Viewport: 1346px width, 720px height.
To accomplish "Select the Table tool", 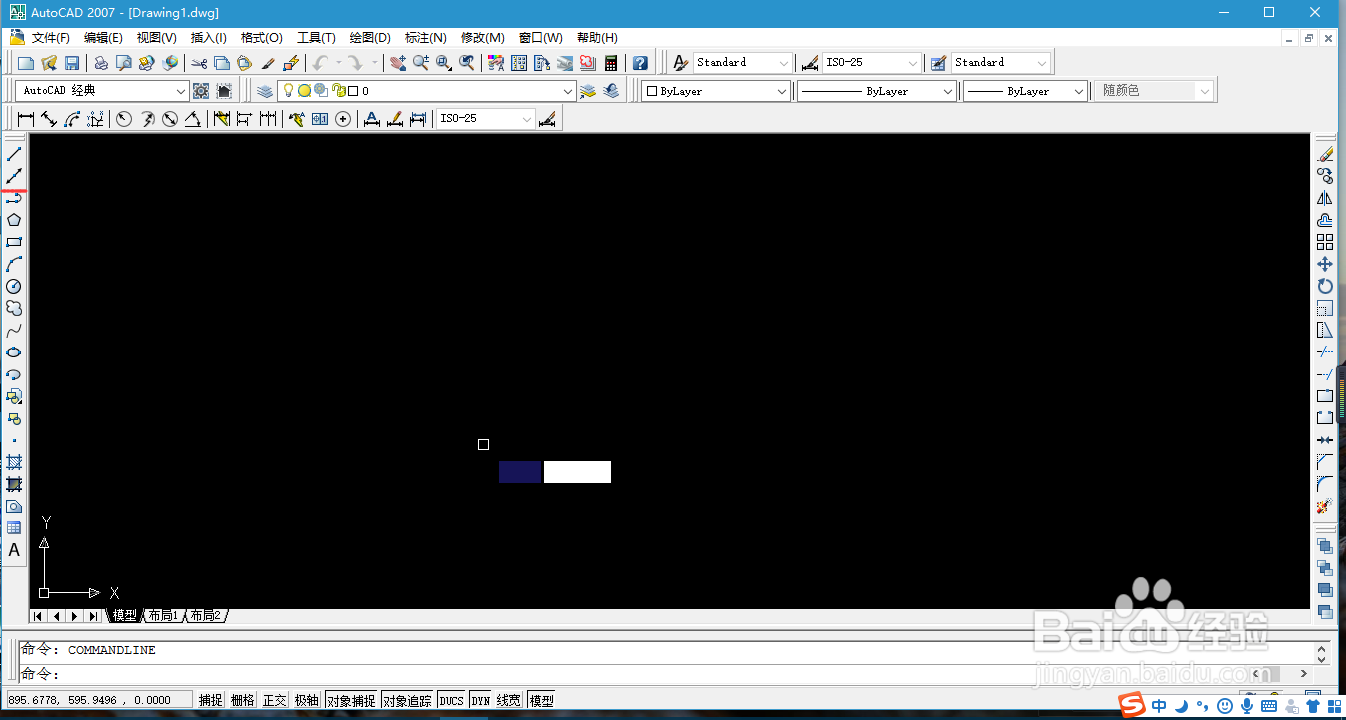I will tap(14, 528).
